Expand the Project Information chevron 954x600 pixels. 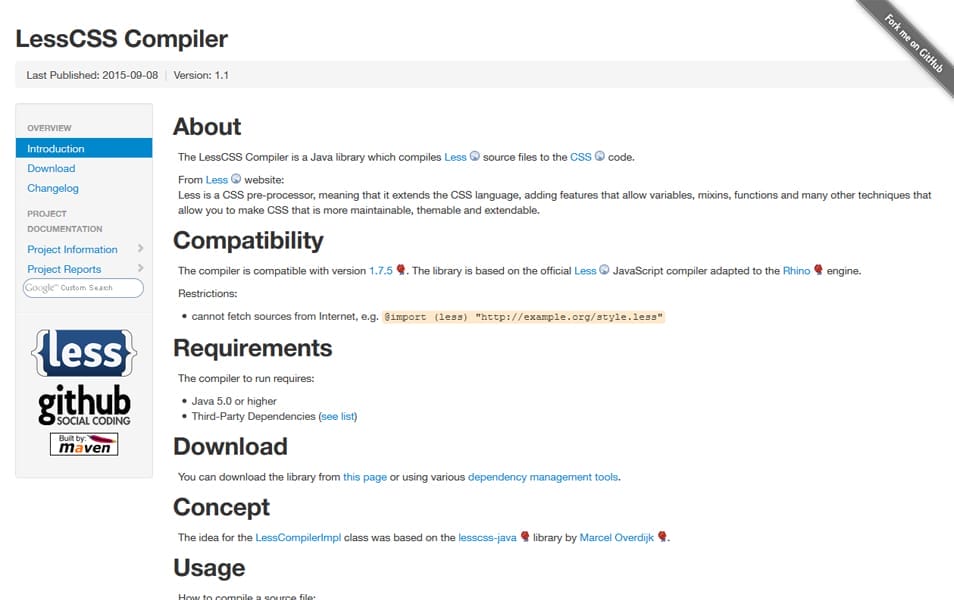click(x=141, y=248)
